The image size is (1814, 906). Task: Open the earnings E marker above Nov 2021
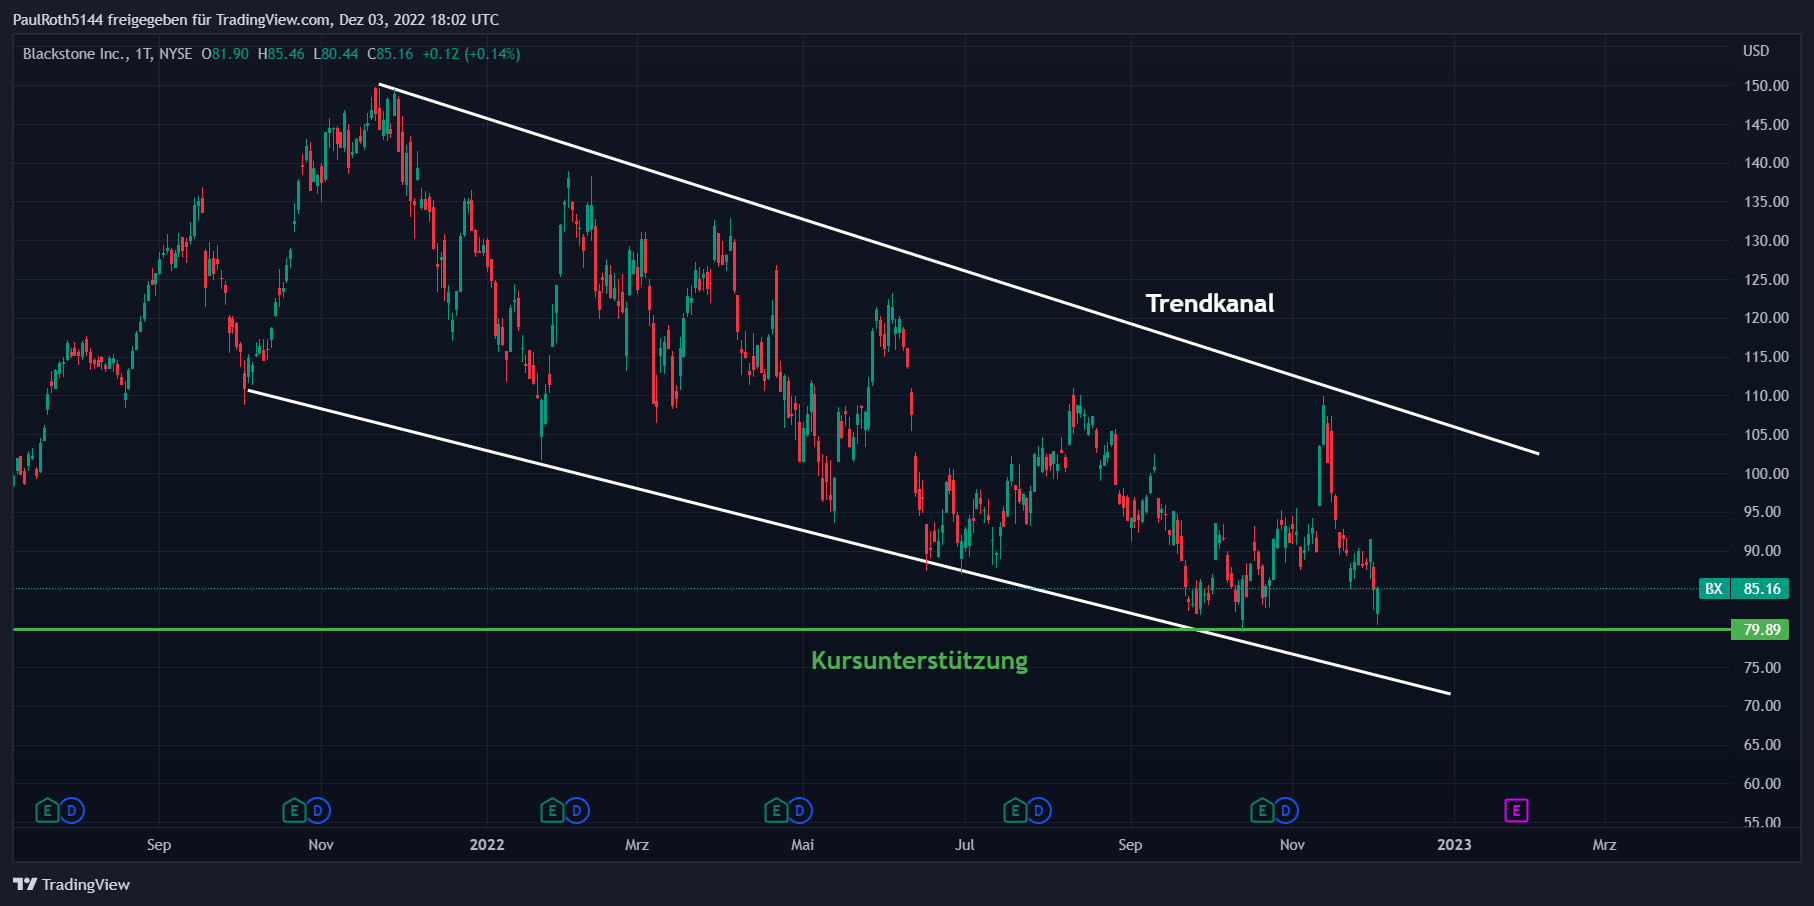(x=294, y=810)
